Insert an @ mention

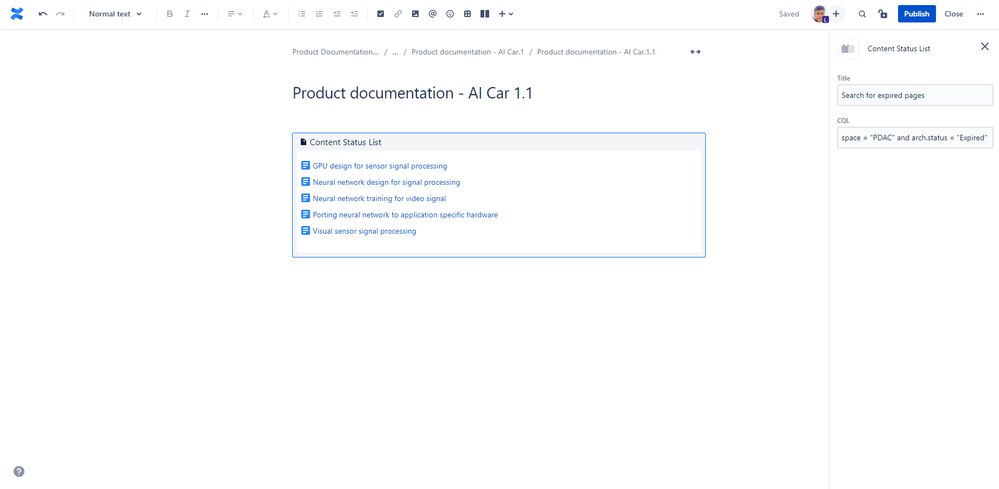433,14
